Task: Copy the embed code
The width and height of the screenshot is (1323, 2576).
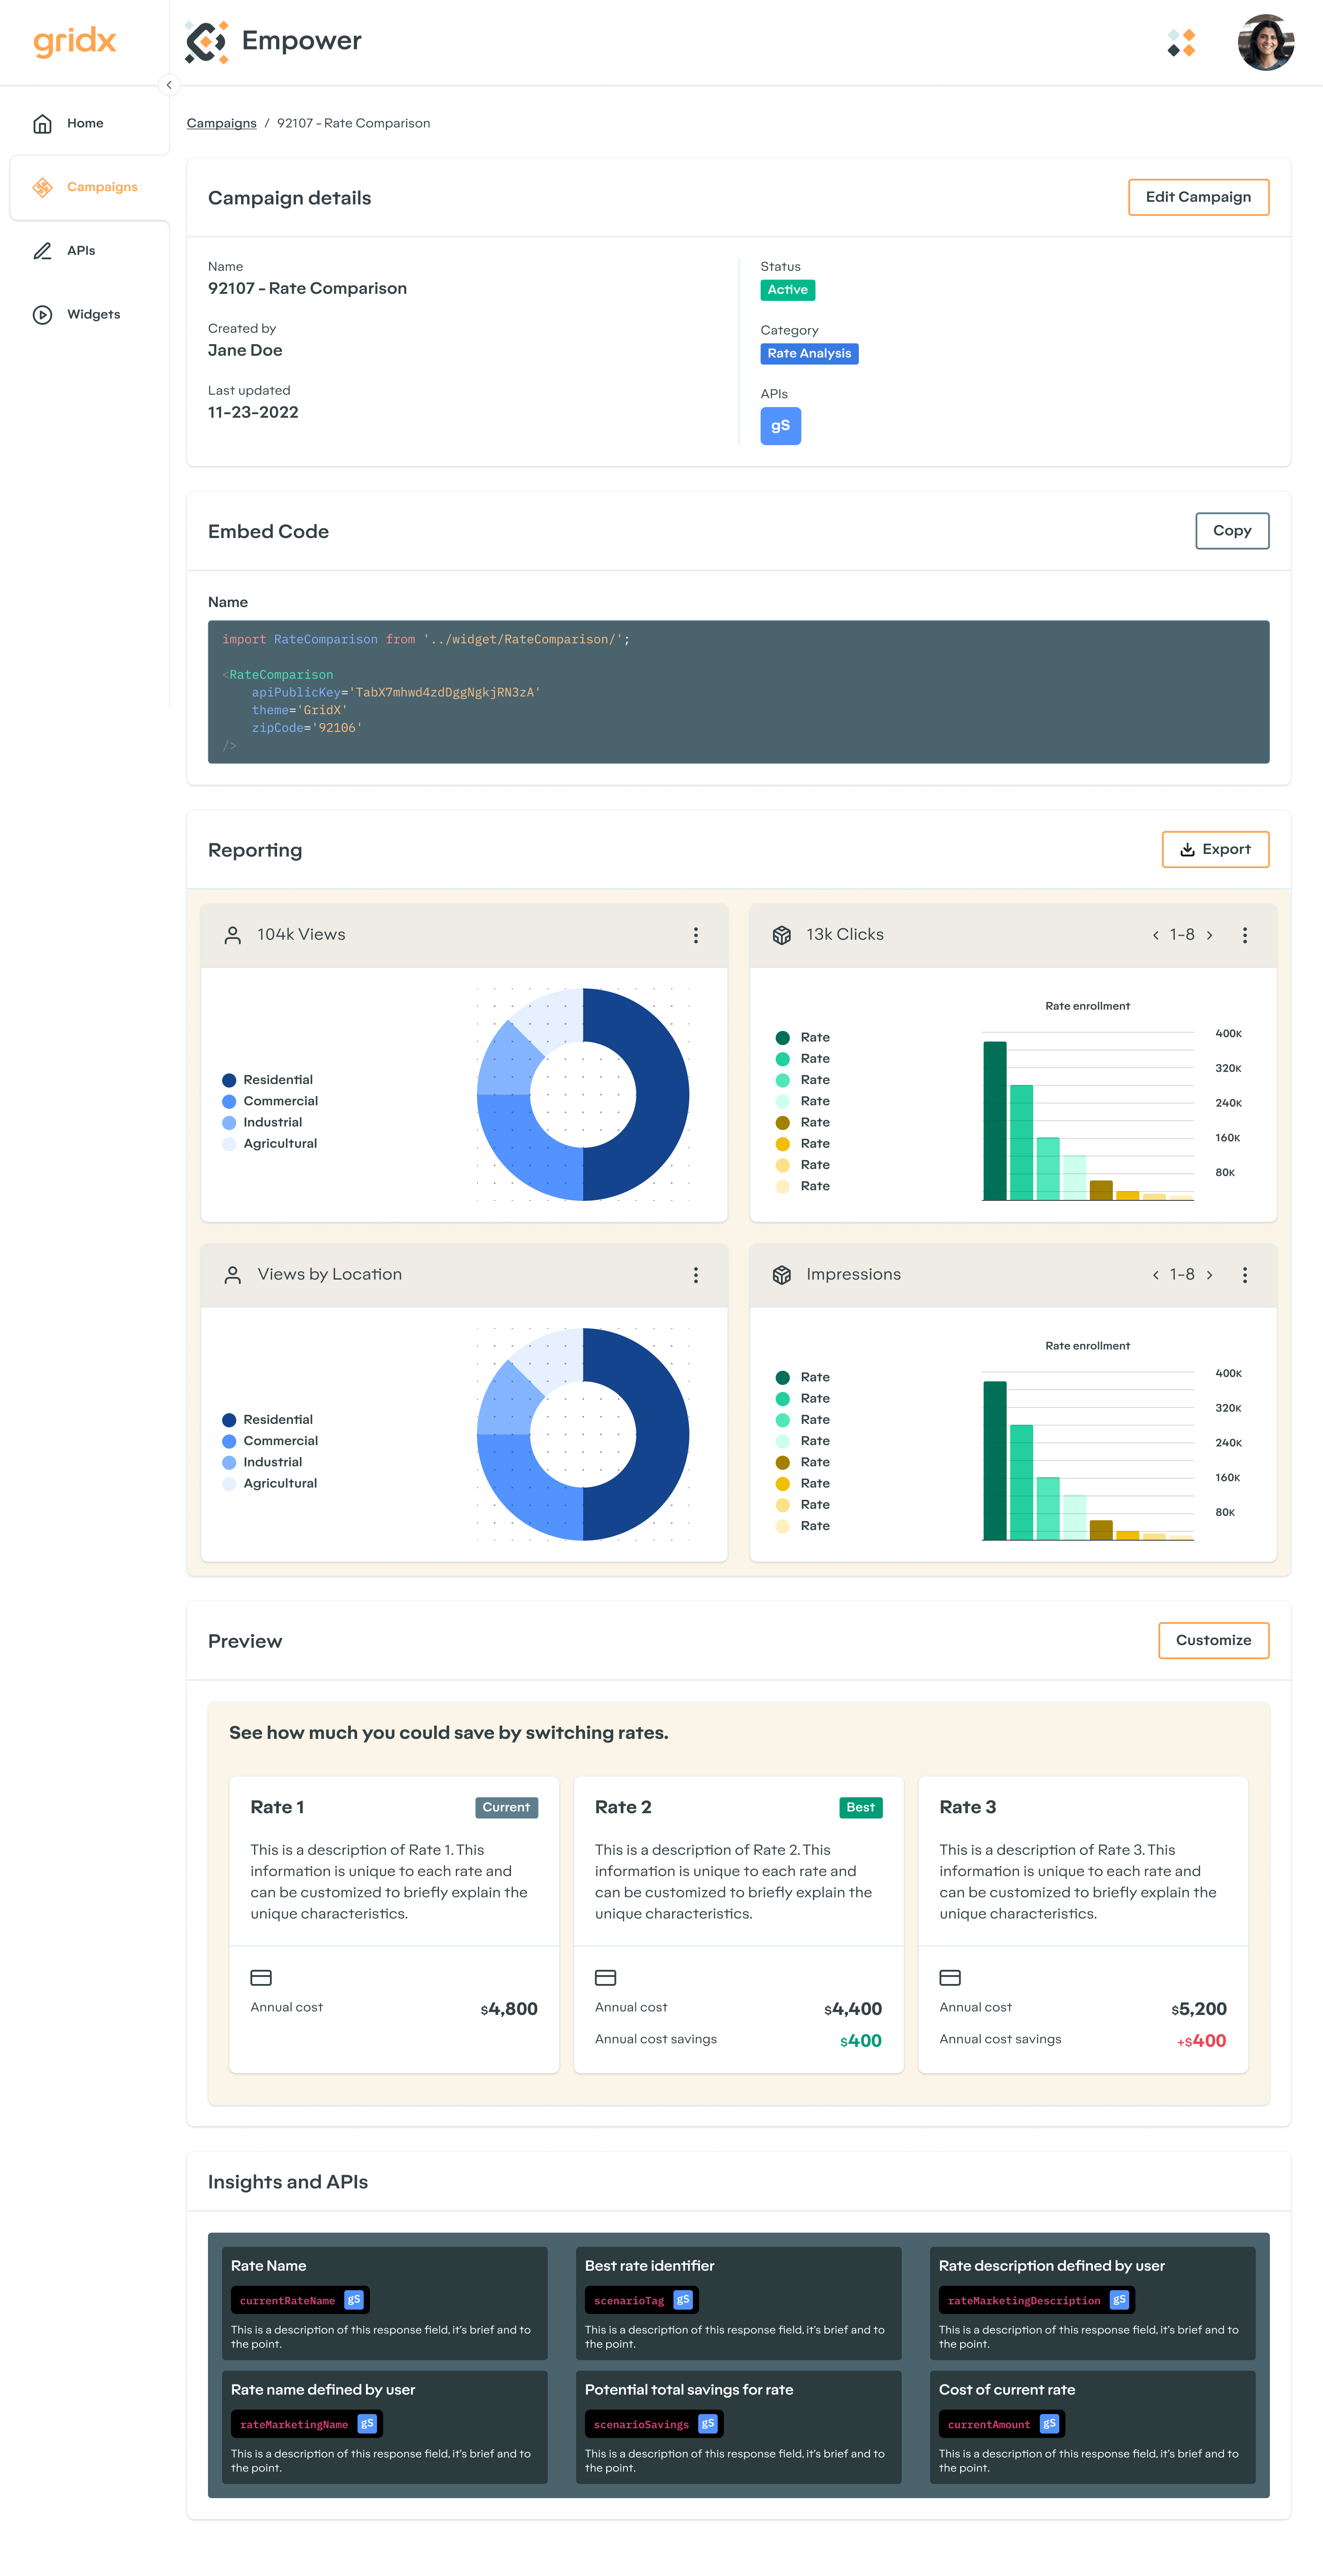Action: 1232,531
